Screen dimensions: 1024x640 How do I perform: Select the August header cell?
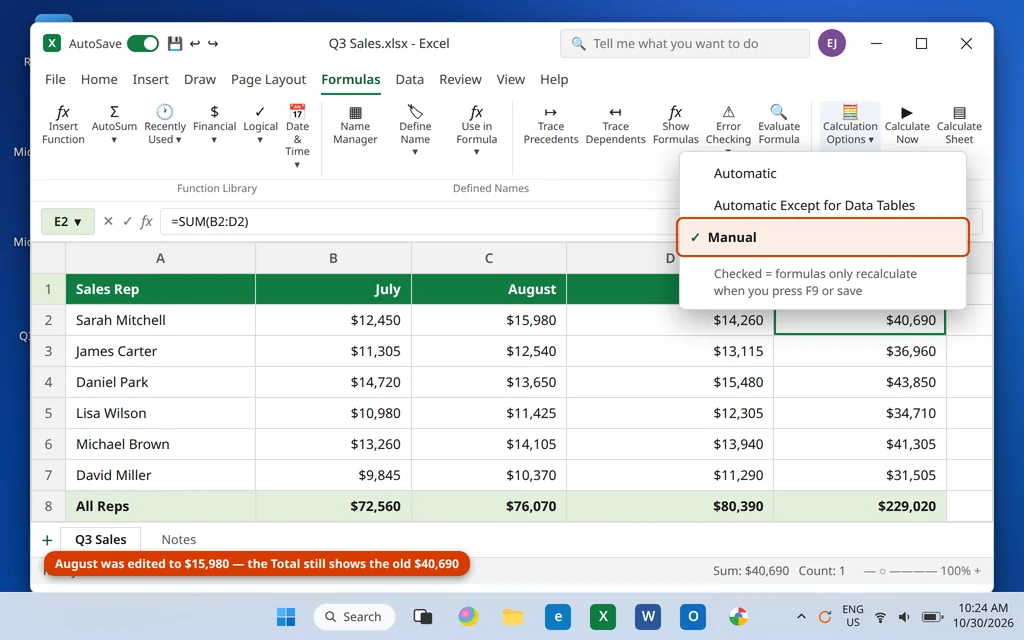pyautogui.click(x=488, y=289)
